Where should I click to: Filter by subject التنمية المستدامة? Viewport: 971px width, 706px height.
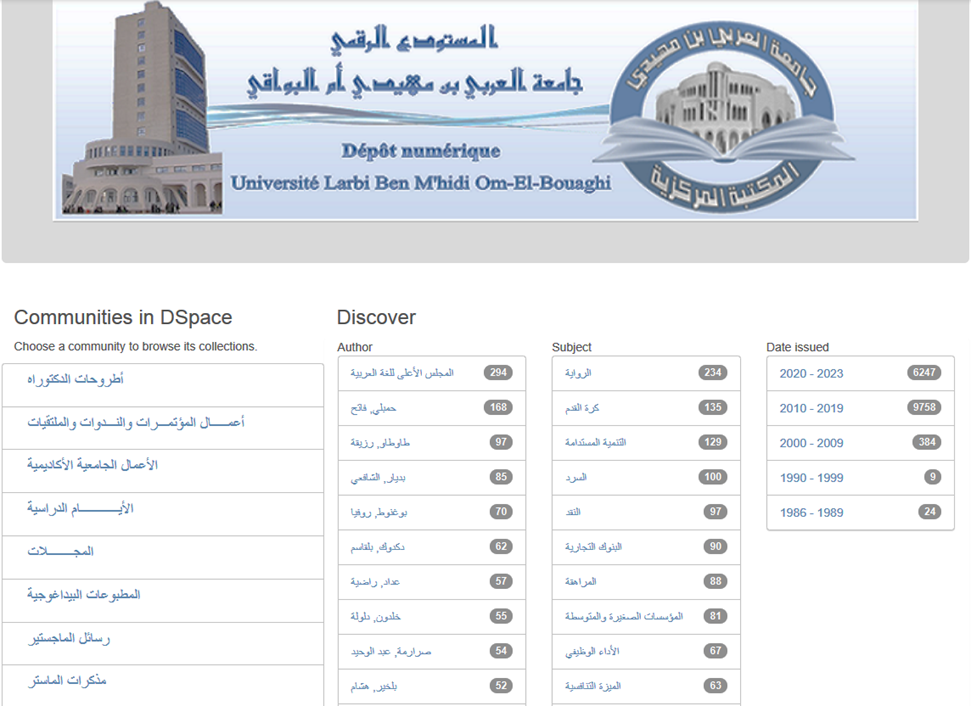pos(595,443)
